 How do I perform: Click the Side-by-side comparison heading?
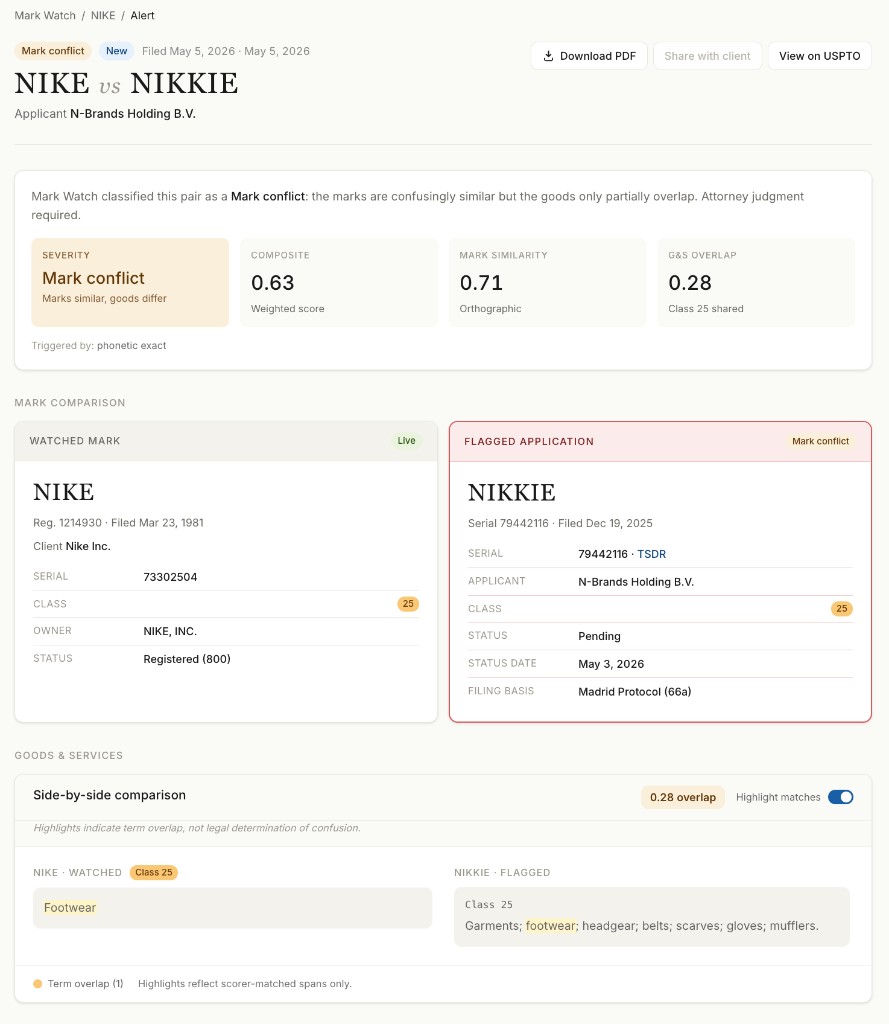pos(110,795)
